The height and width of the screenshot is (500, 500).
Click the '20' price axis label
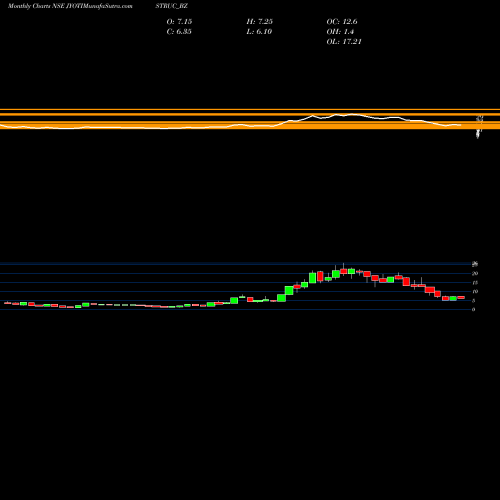475,274
